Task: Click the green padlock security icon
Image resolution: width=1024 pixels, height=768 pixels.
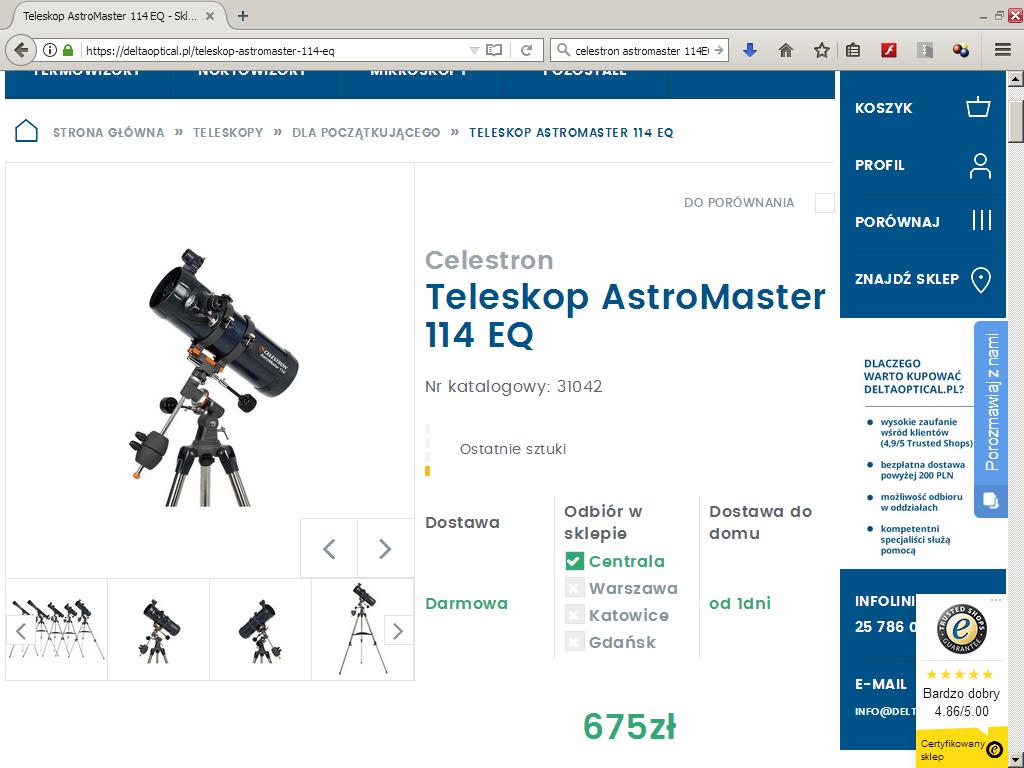Action: (68, 50)
